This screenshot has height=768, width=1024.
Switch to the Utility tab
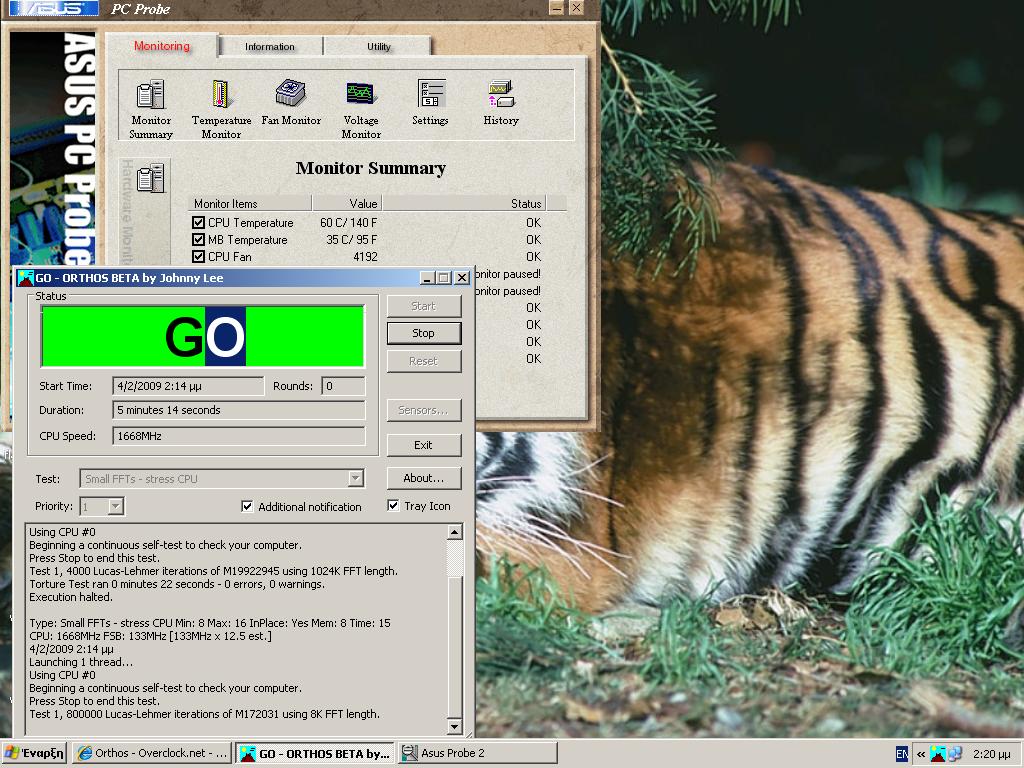click(x=378, y=46)
